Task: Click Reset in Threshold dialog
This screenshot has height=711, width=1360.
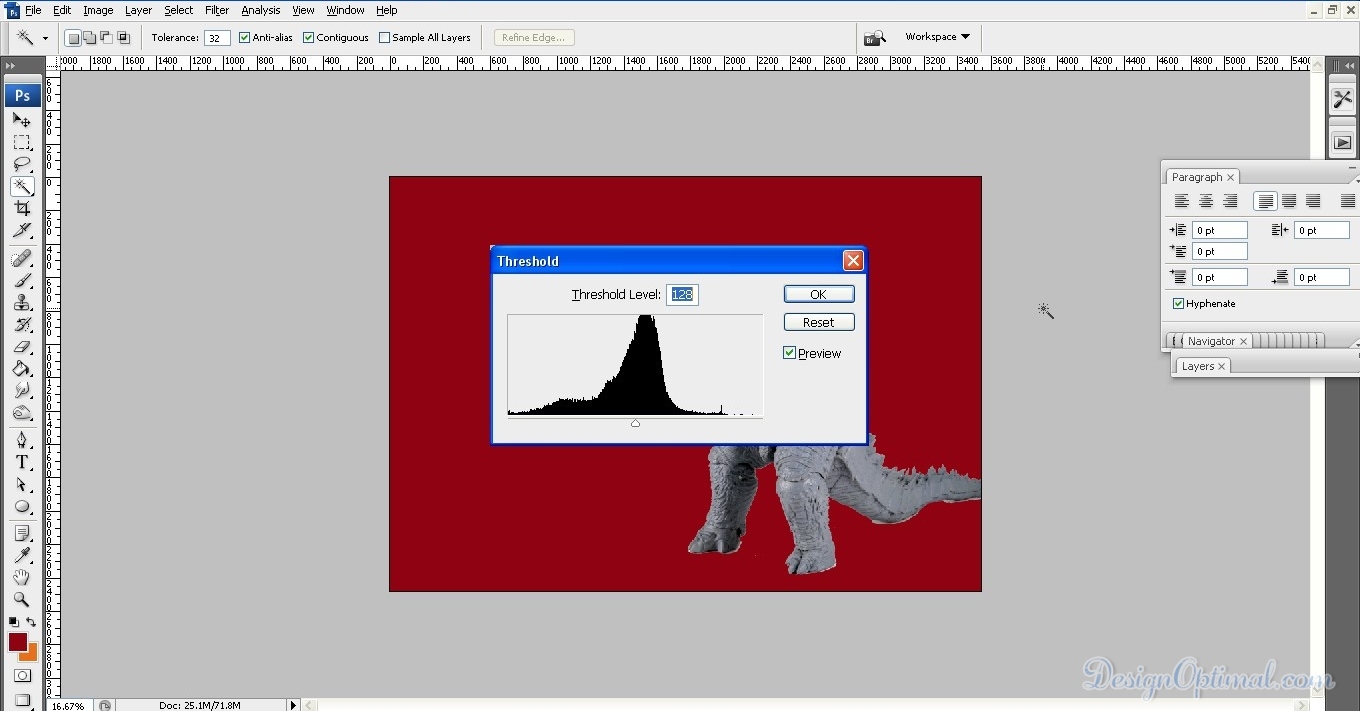Action: click(x=818, y=322)
